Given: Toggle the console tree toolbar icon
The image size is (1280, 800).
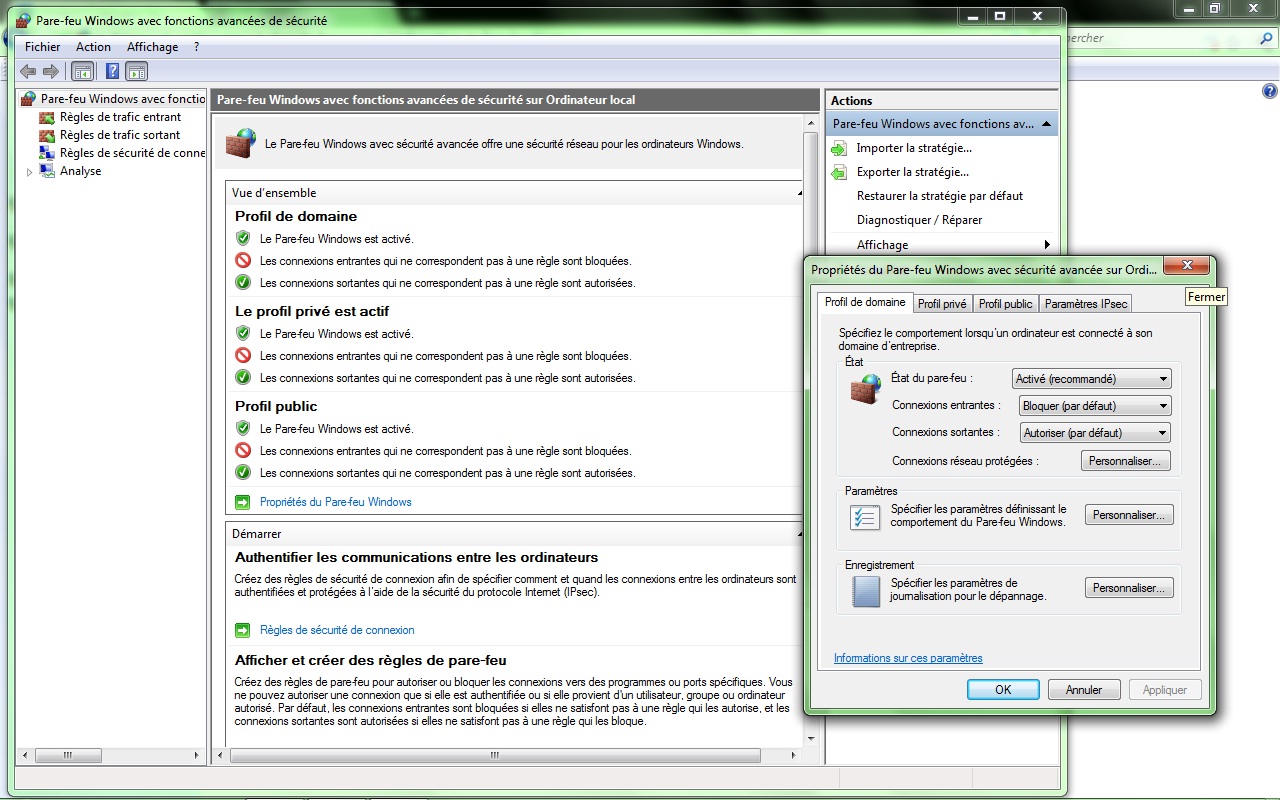Looking at the screenshot, I should (x=83, y=71).
